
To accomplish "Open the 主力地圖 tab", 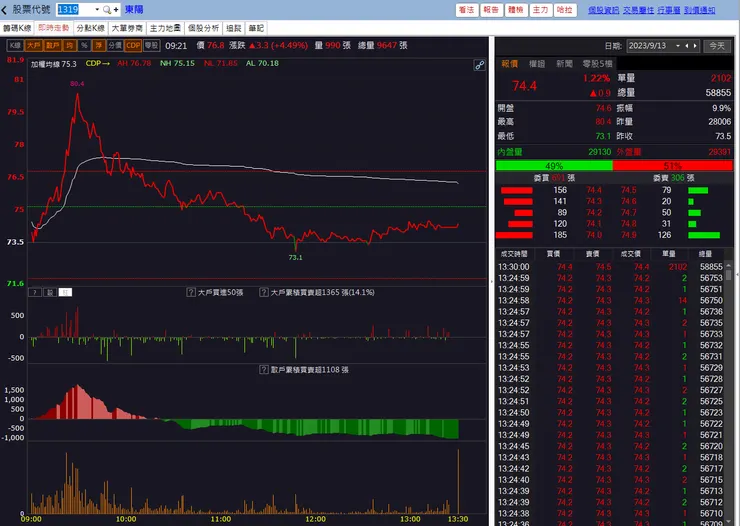I will click(x=165, y=28).
